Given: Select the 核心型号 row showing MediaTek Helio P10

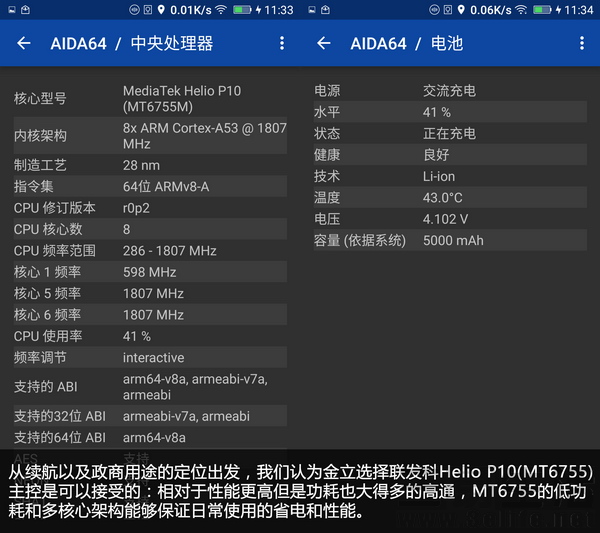Looking at the screenshot, I should click(x=150, y=99).
